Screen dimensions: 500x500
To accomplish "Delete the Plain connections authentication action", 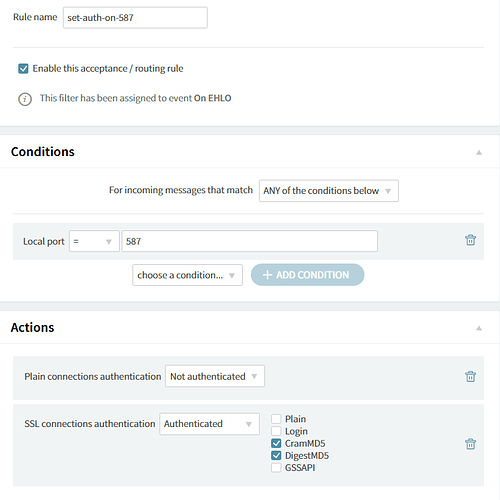I will 470,376.
